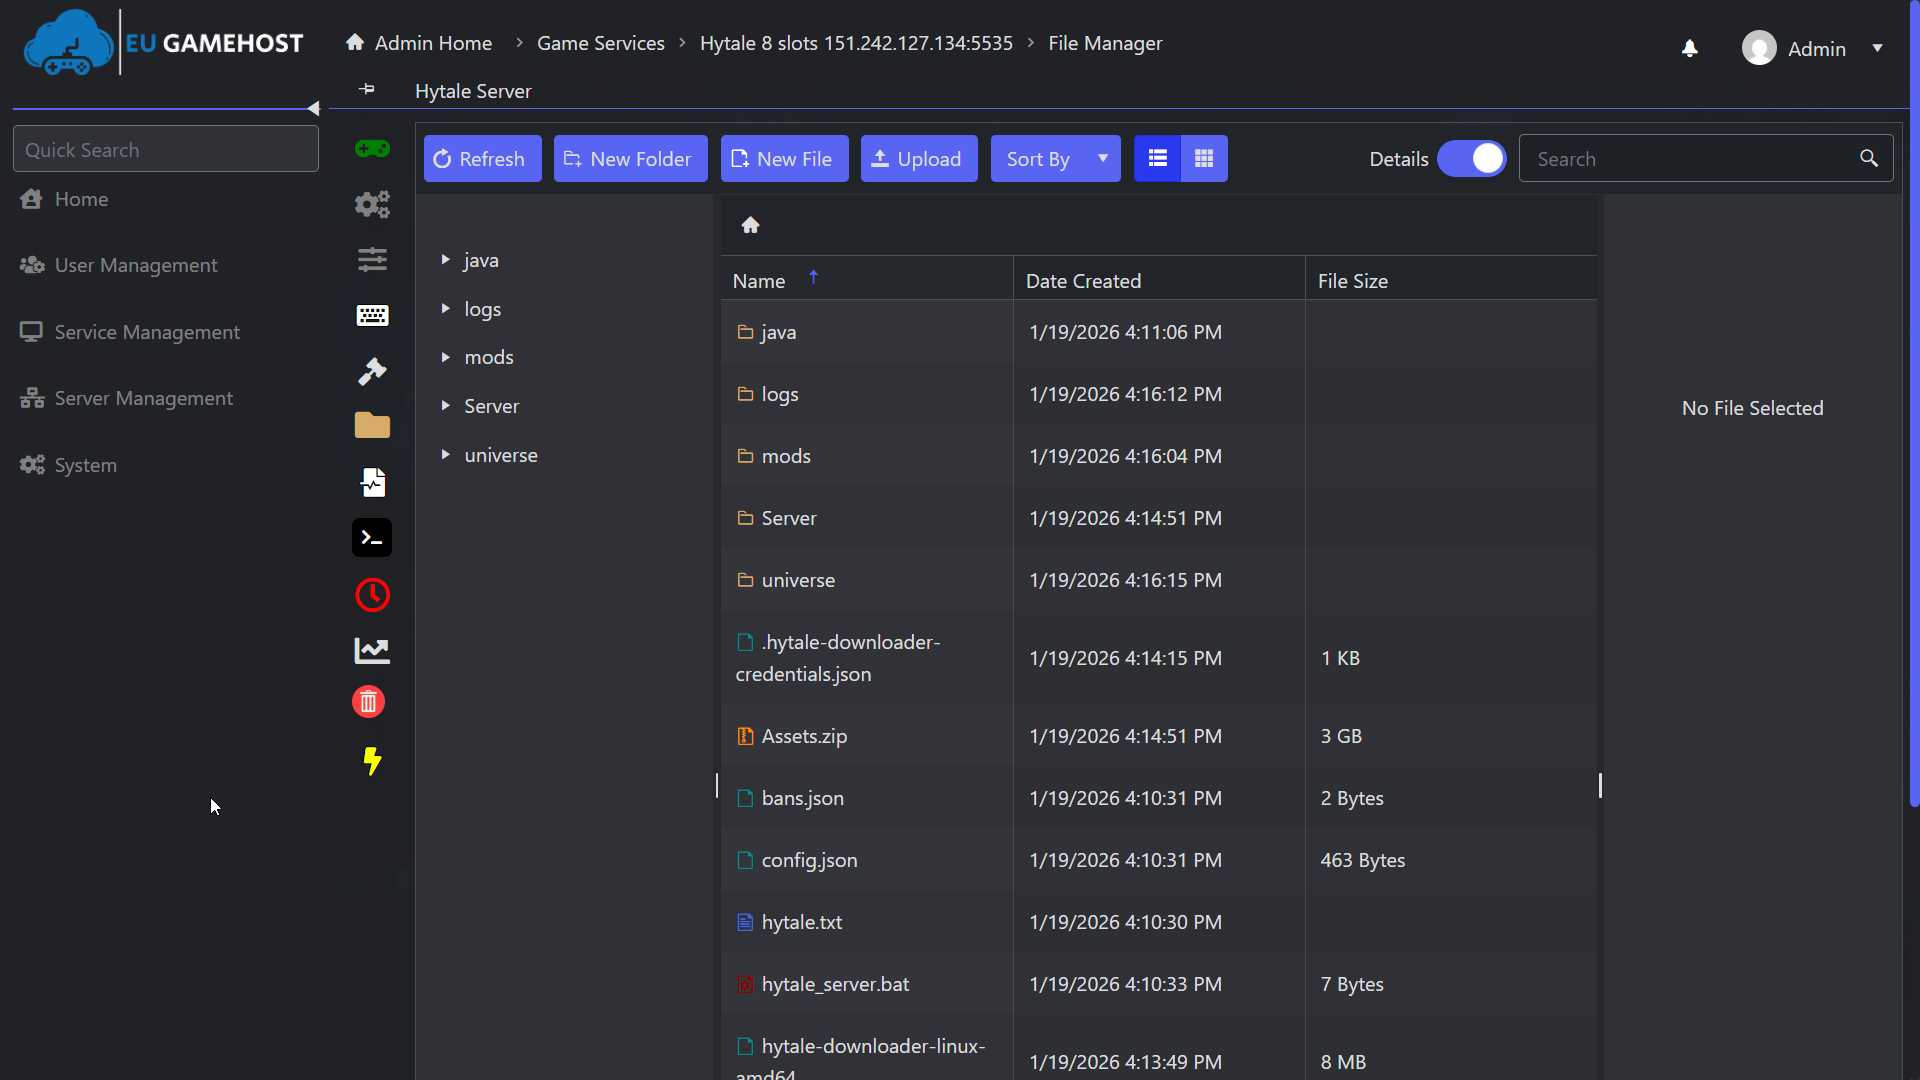Expand the logs folder in the tree
Screen dimensions: 1920x1080
click(447, 309)
